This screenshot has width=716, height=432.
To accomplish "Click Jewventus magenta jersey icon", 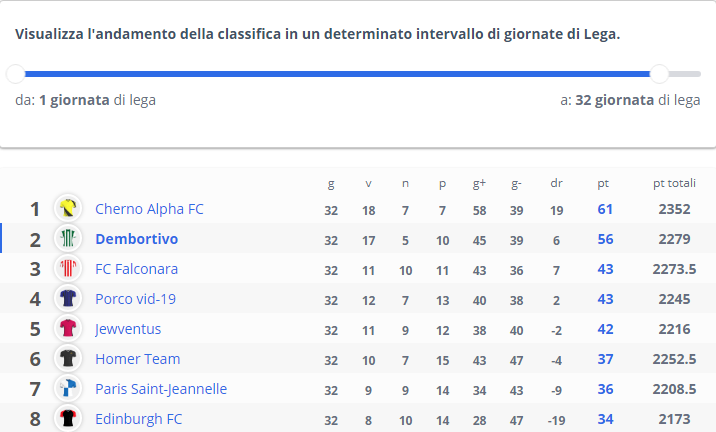I will [68, 328].
